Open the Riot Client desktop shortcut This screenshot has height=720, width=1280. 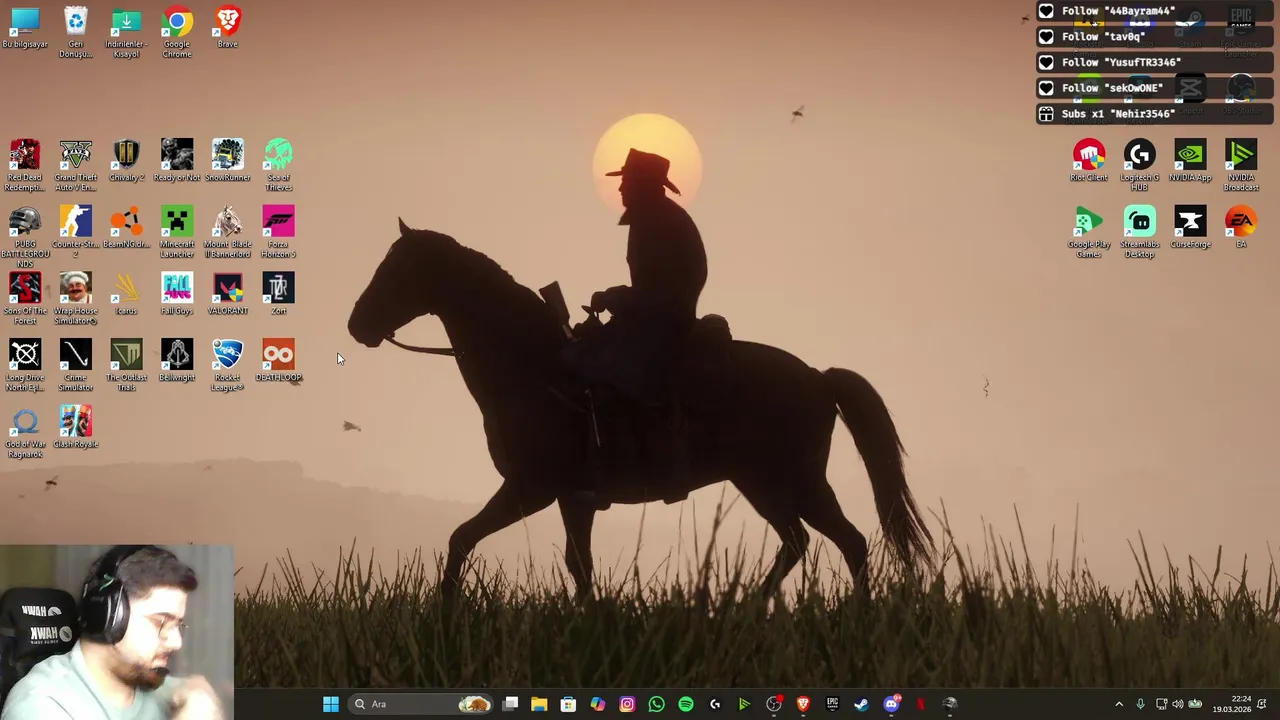[x=1089, y=161]
